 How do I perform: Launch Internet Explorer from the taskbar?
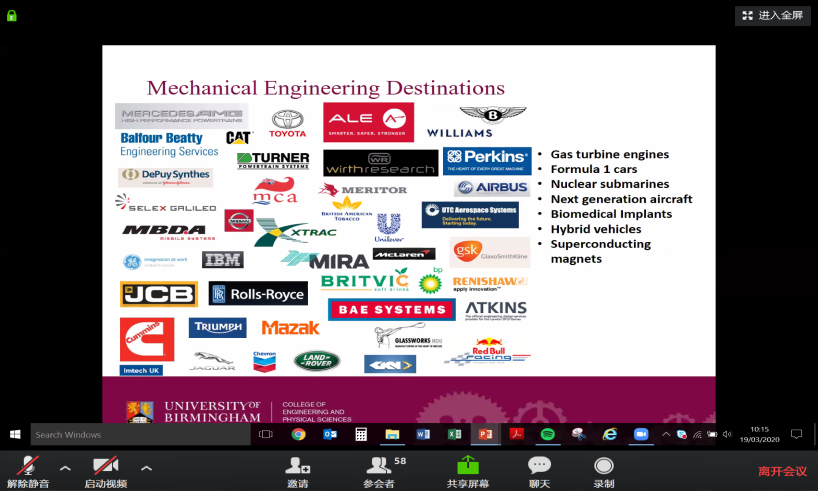610,434
